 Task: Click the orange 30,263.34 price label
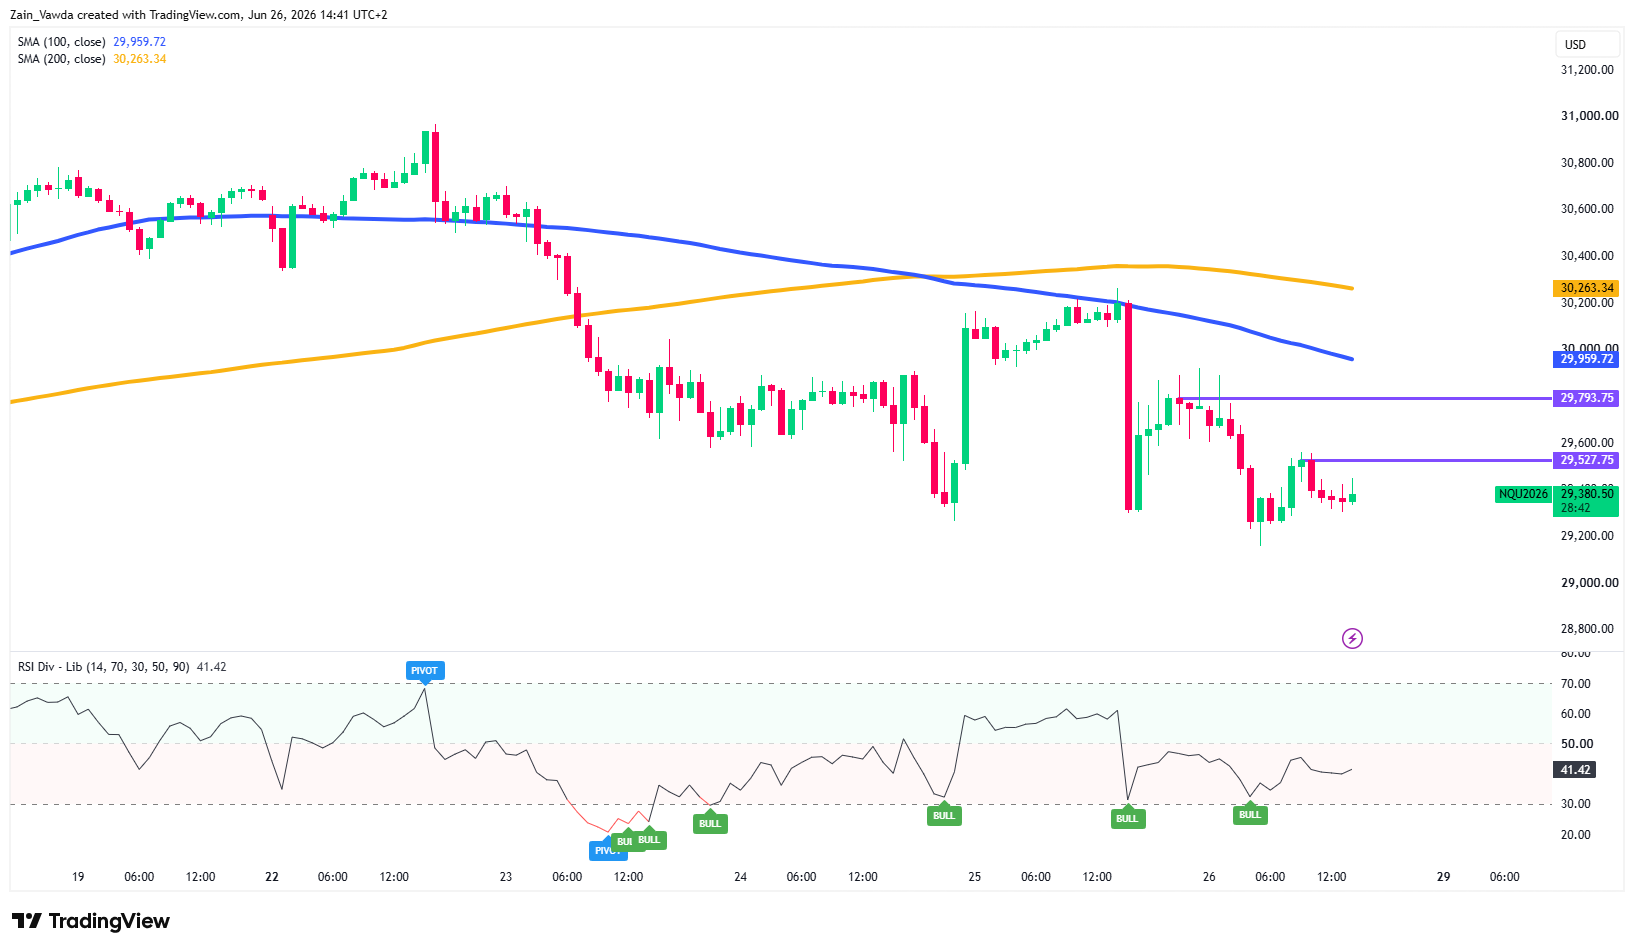pyautogui.click(x=1585, y=288)
